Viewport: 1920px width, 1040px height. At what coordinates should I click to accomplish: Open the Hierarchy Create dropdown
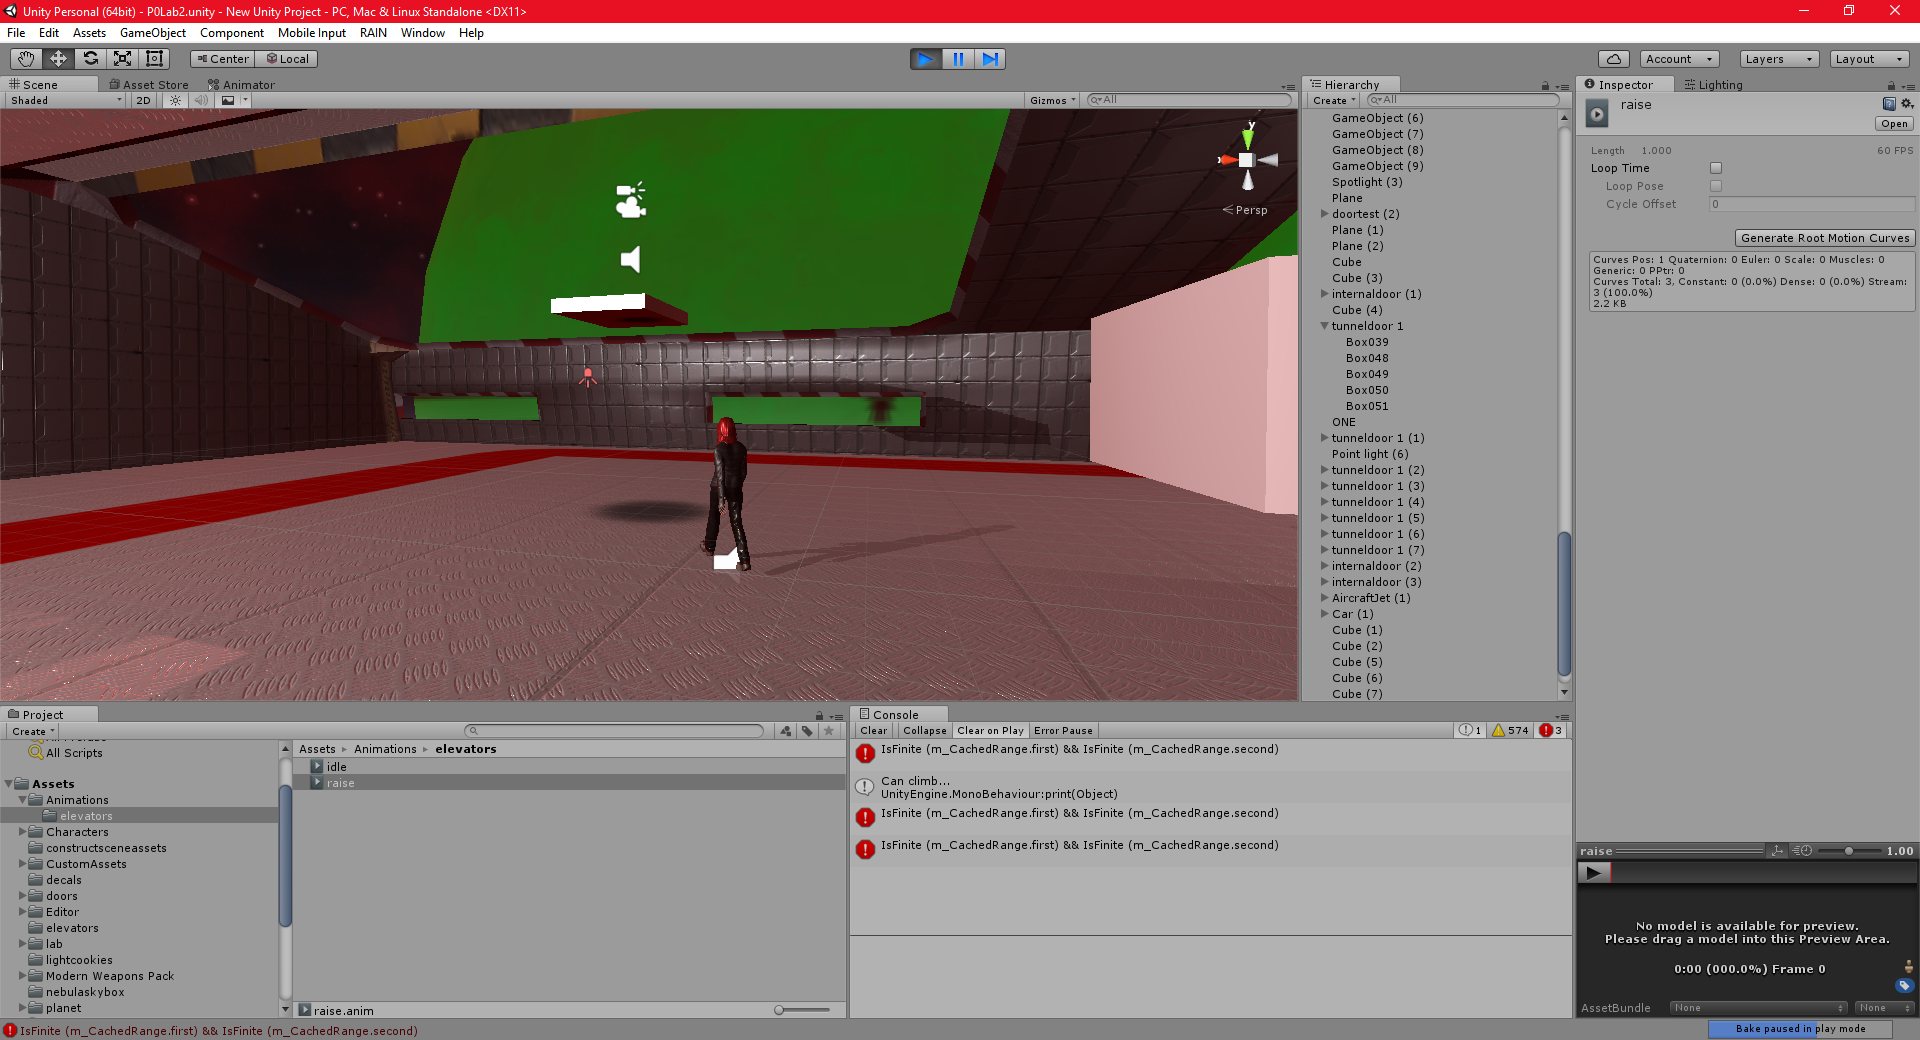point(1334,100)
